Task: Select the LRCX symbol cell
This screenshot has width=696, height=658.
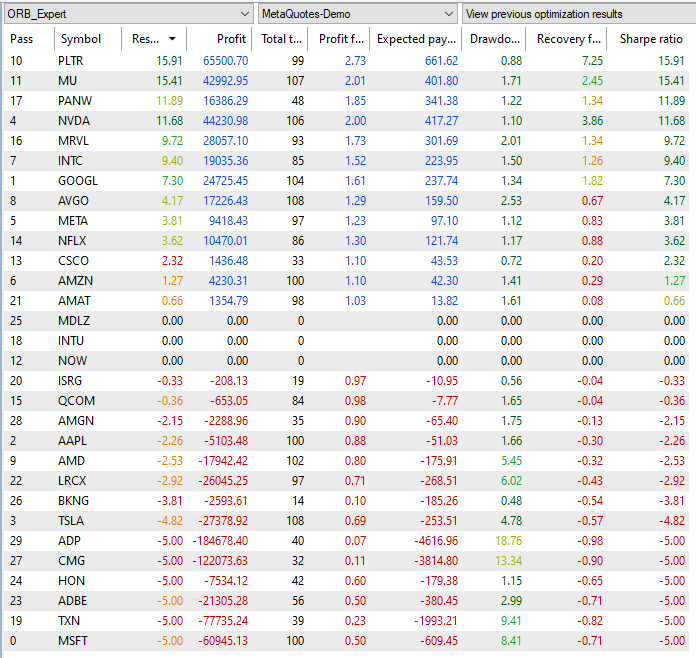Action: [x=72, y=480]
